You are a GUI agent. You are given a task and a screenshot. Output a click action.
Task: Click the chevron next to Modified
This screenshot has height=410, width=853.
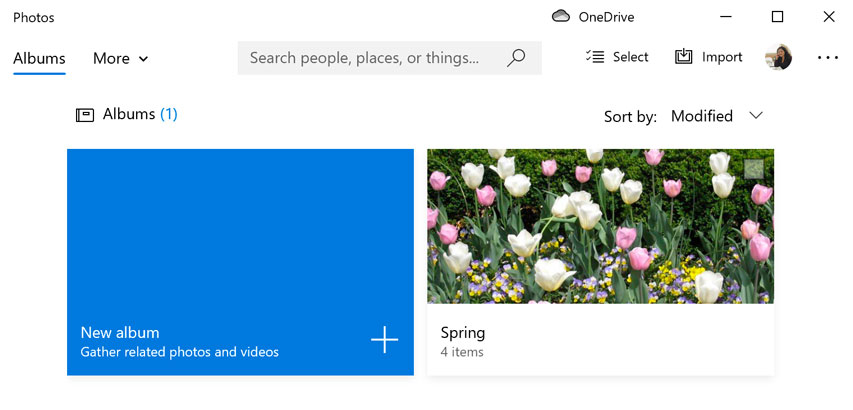(756, 116)
